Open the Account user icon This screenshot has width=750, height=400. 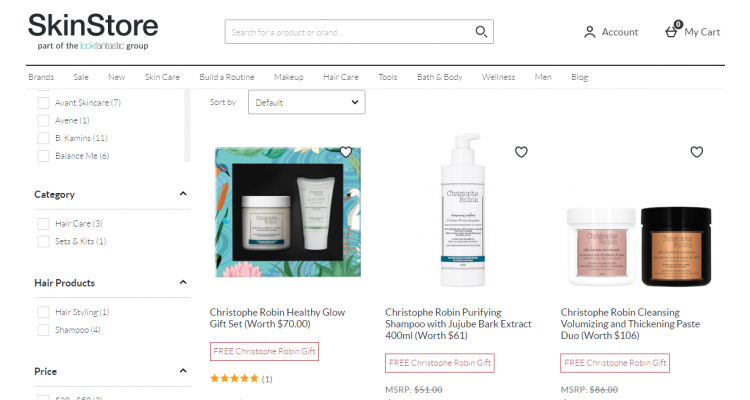[590, 32]
